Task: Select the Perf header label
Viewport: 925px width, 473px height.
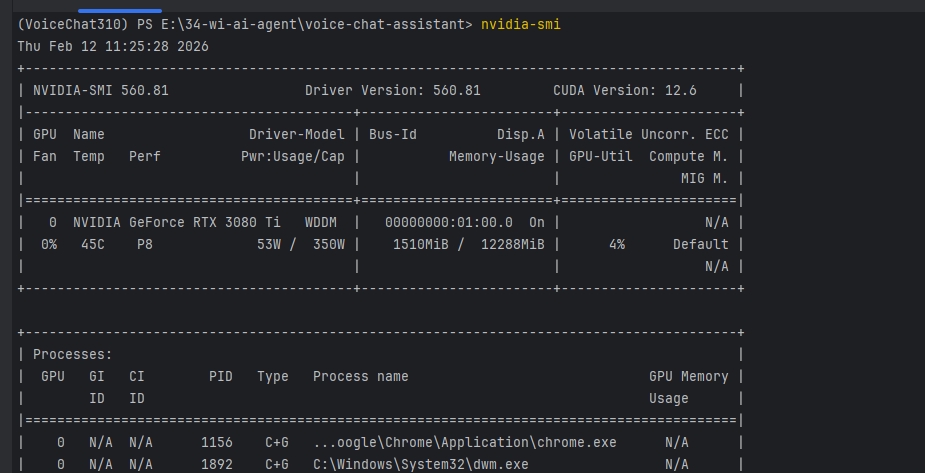Action: (x=145, y=157)
